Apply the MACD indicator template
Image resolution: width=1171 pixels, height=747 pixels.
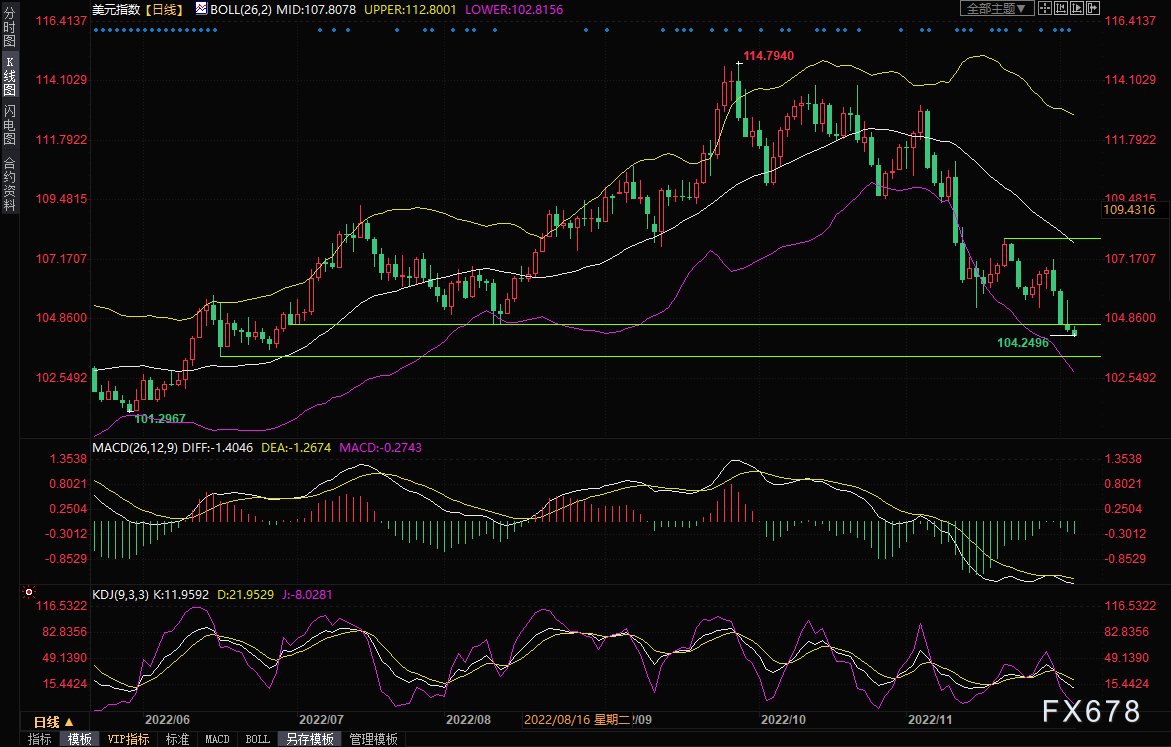(217, 739)
